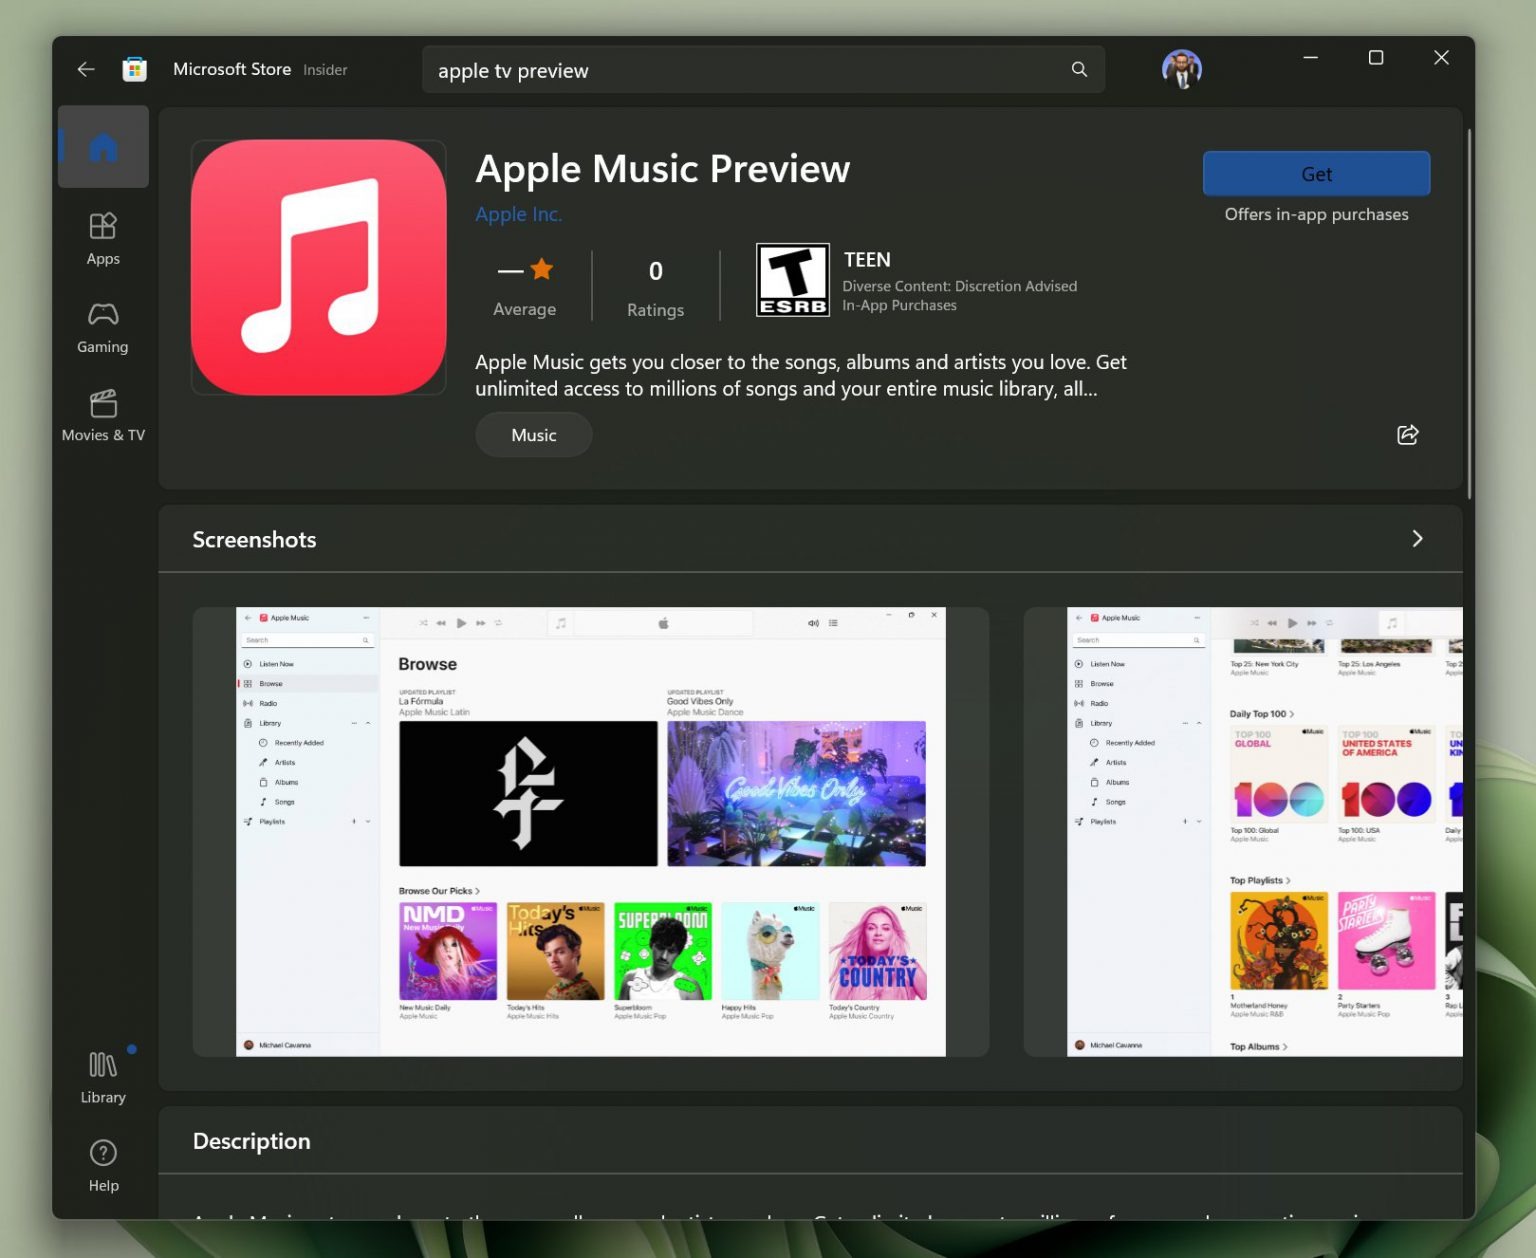This screenshot has width=1536, height=1258.
Task: Open the Home section in sidebar
Action: click(x=103, y=147)
